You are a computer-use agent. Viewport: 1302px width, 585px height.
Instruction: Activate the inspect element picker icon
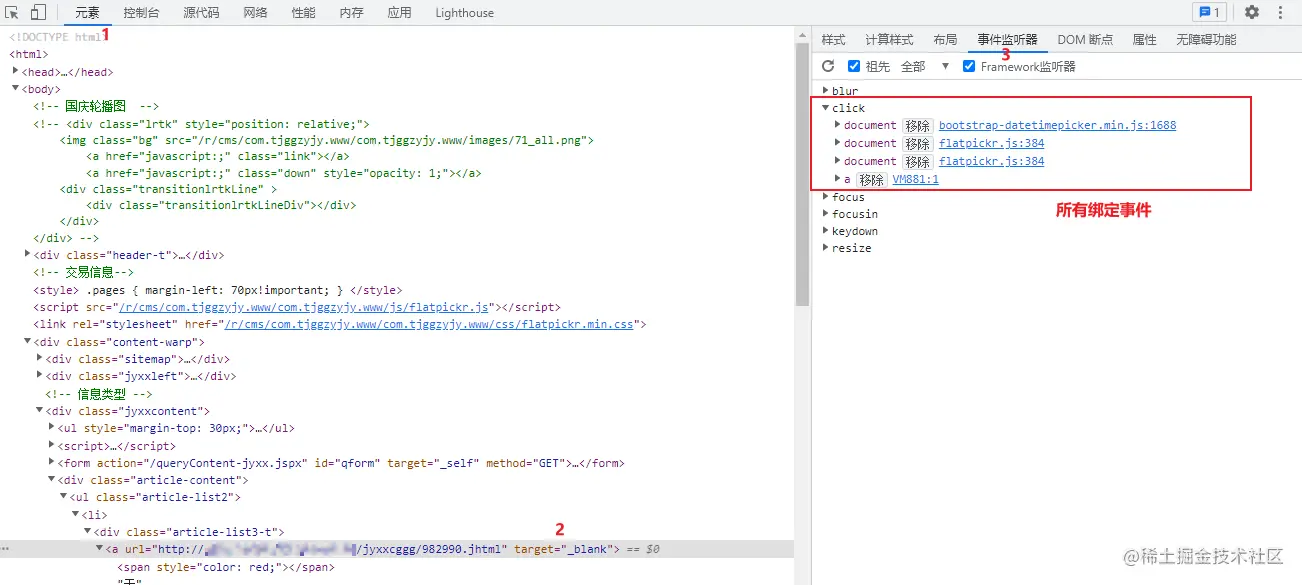(13, 13)
